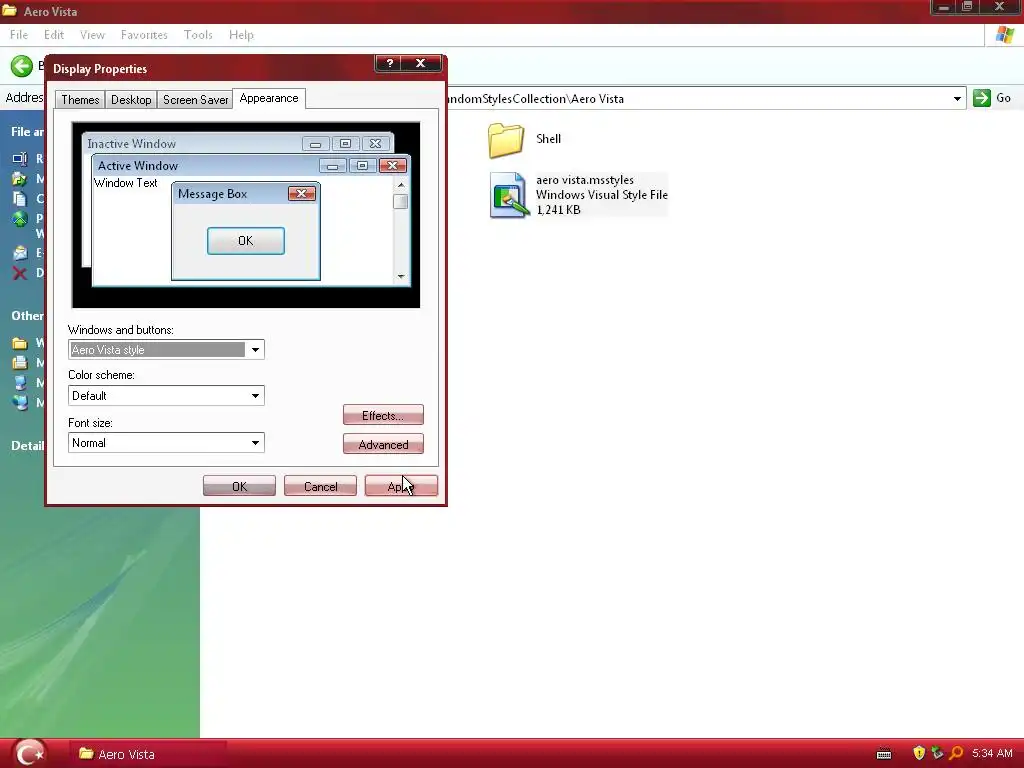
Task: Click the Effects... button
Action: pos(383,415)
